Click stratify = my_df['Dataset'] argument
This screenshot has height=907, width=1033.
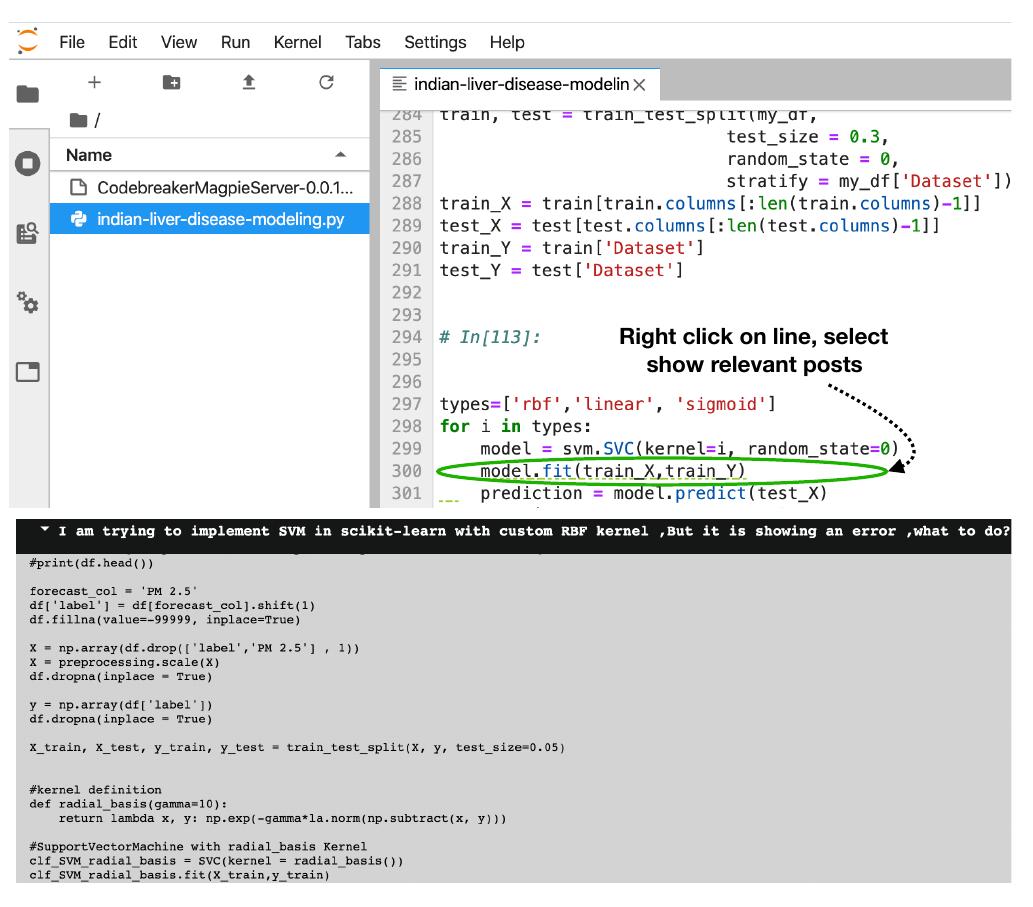pos(869,181)
